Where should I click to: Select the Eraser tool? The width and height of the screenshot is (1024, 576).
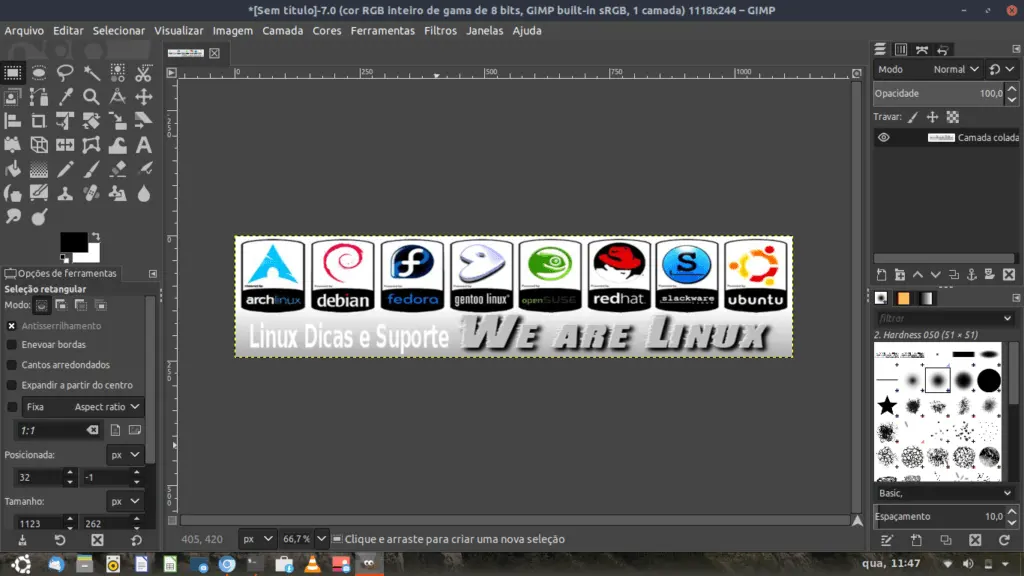tap(118, 169)
